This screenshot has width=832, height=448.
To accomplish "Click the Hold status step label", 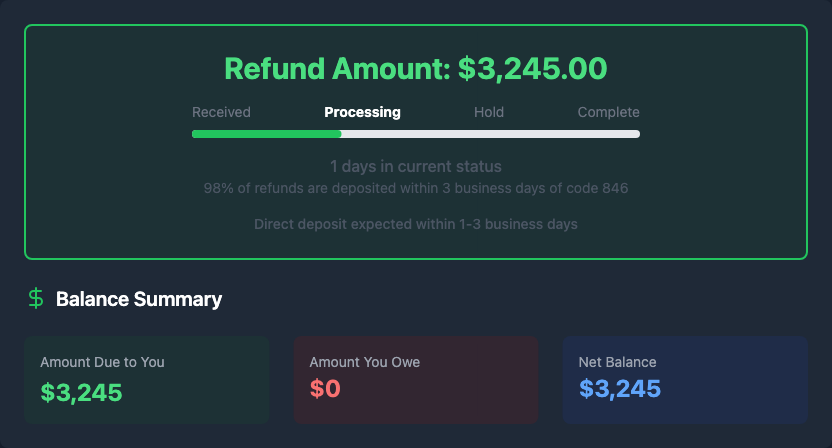I will point(489,112).
